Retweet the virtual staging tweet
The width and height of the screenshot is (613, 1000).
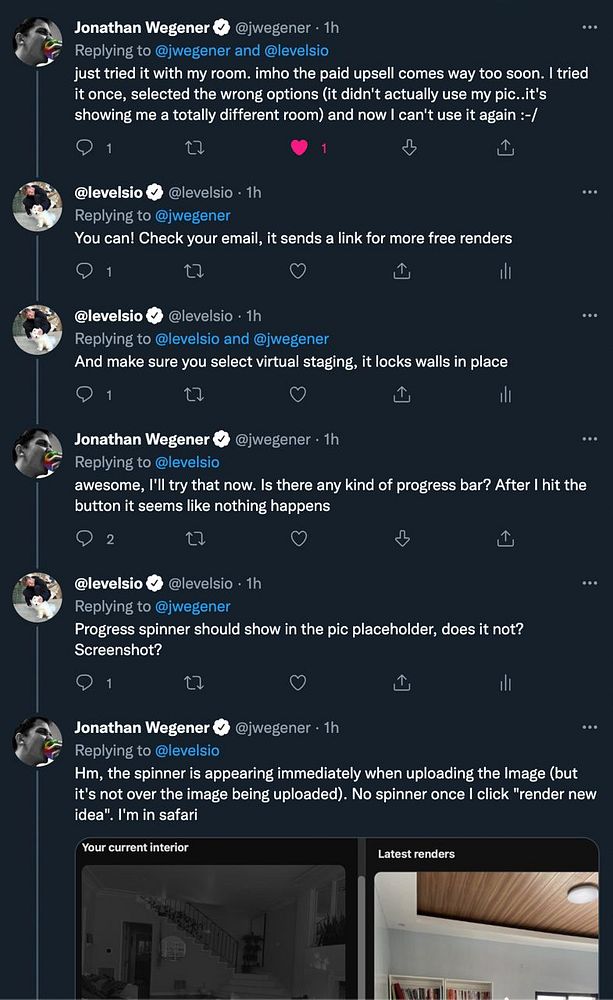coord(195,395)
